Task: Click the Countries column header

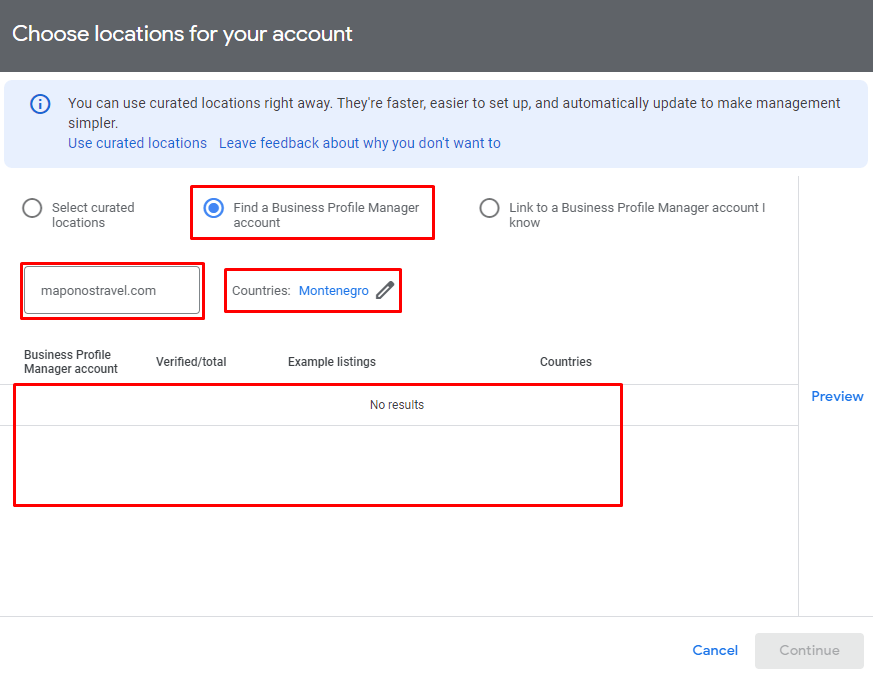Action: [x=566, y=362]
